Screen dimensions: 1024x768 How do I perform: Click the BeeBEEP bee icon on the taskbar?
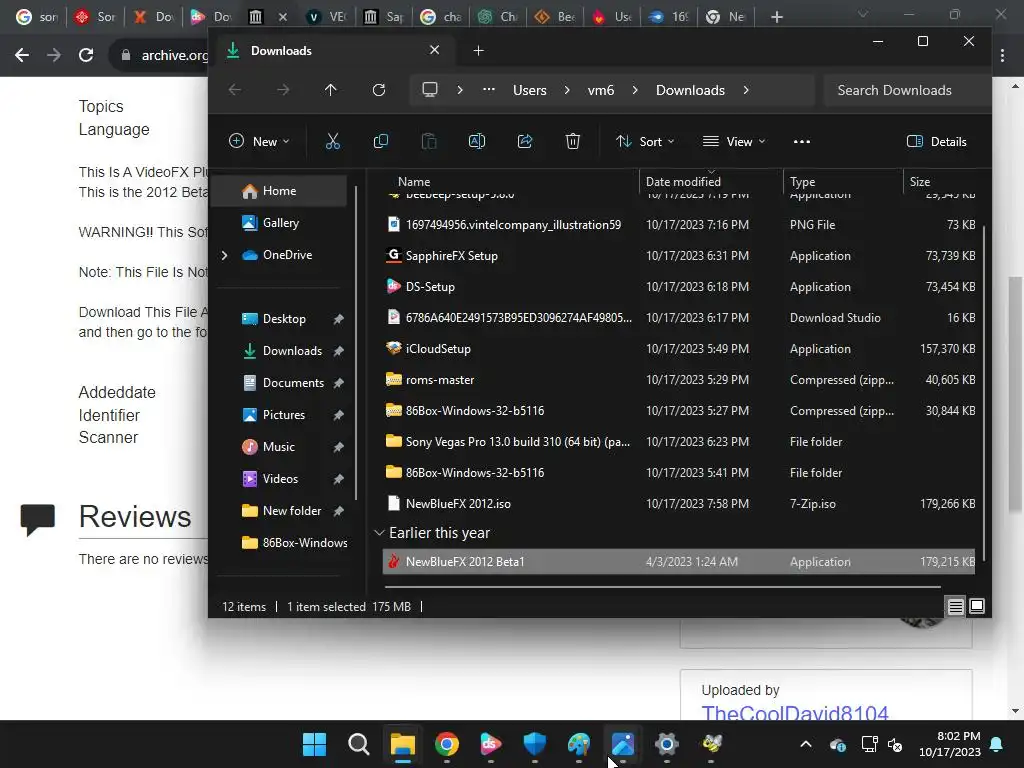[x=711, y=744]
